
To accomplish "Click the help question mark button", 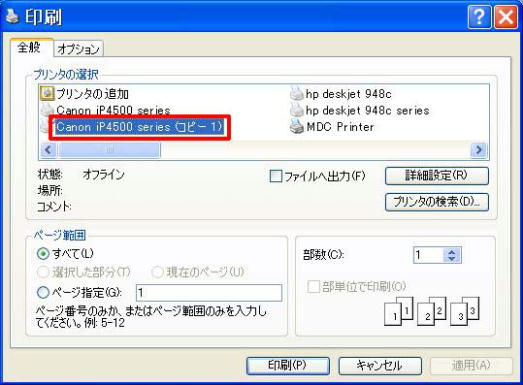I will click(479, 16).
